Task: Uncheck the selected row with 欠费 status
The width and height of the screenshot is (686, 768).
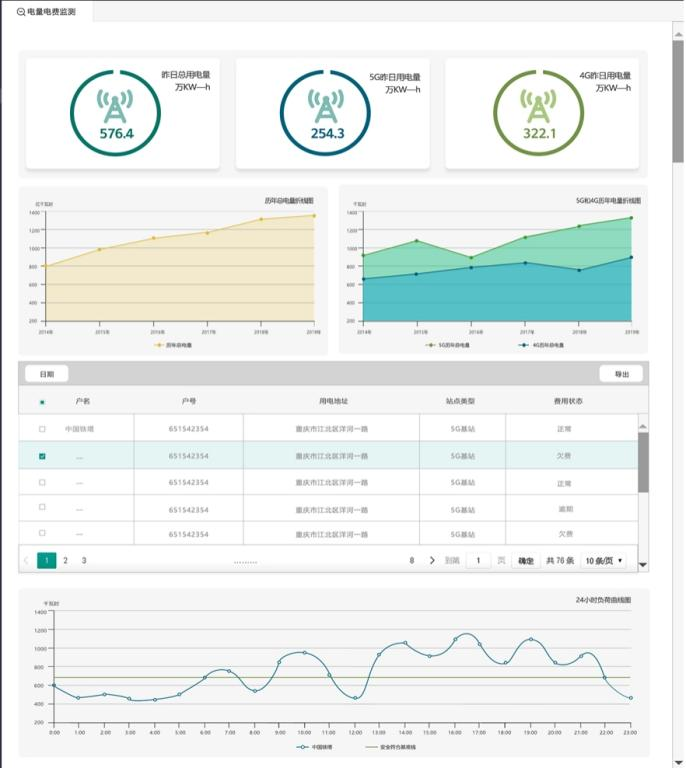Action: click(x=42, y=456)
